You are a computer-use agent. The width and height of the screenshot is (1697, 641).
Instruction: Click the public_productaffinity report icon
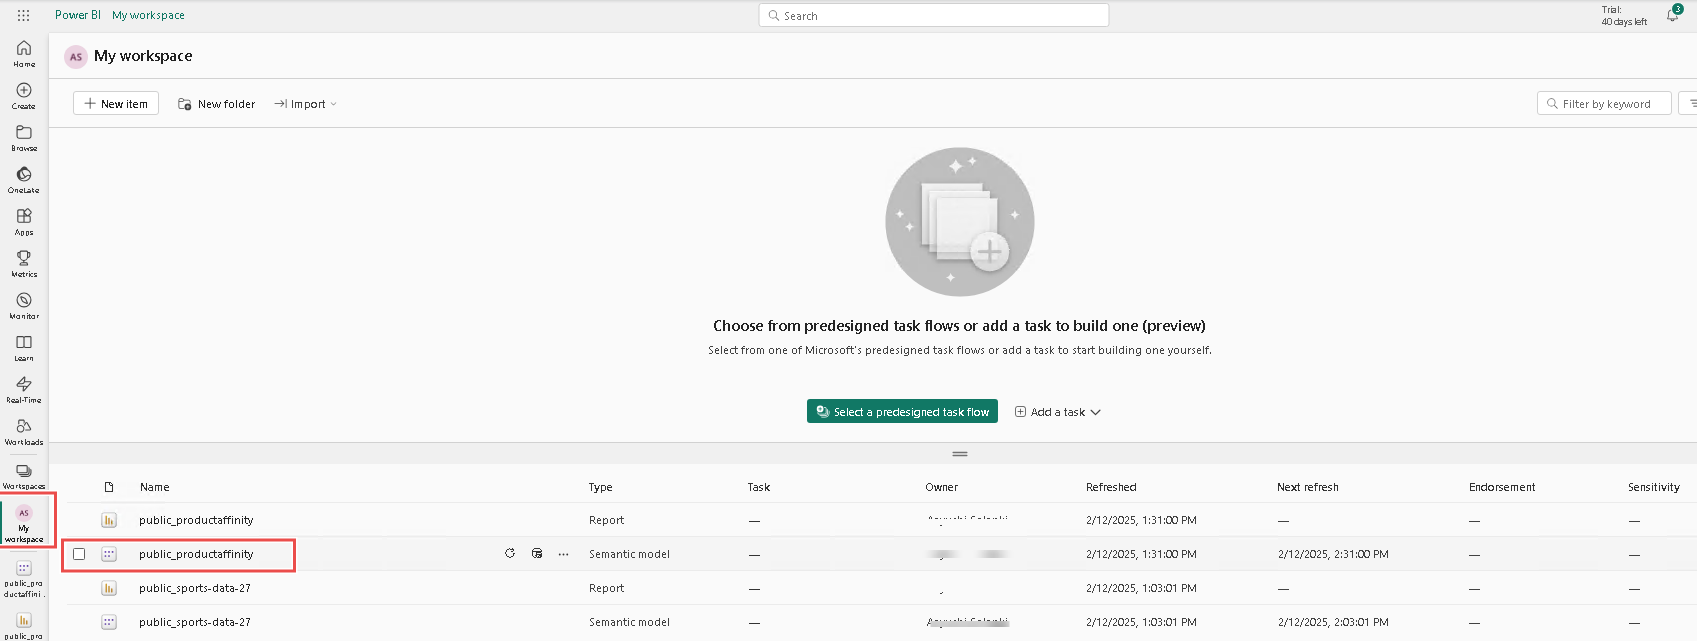109,520
